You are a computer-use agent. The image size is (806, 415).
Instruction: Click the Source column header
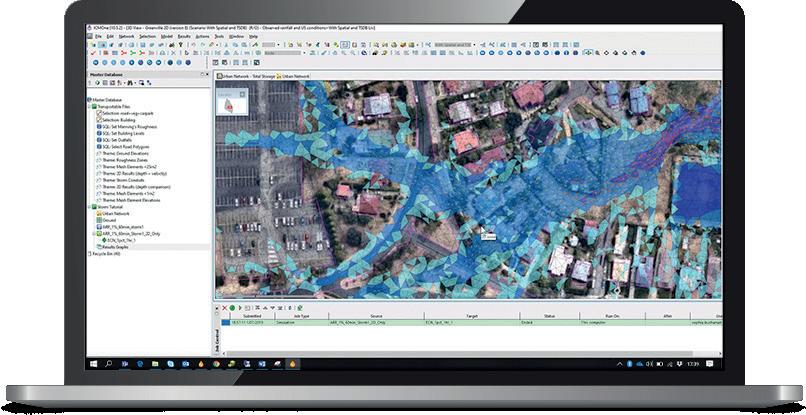click(x=376, y=316)
